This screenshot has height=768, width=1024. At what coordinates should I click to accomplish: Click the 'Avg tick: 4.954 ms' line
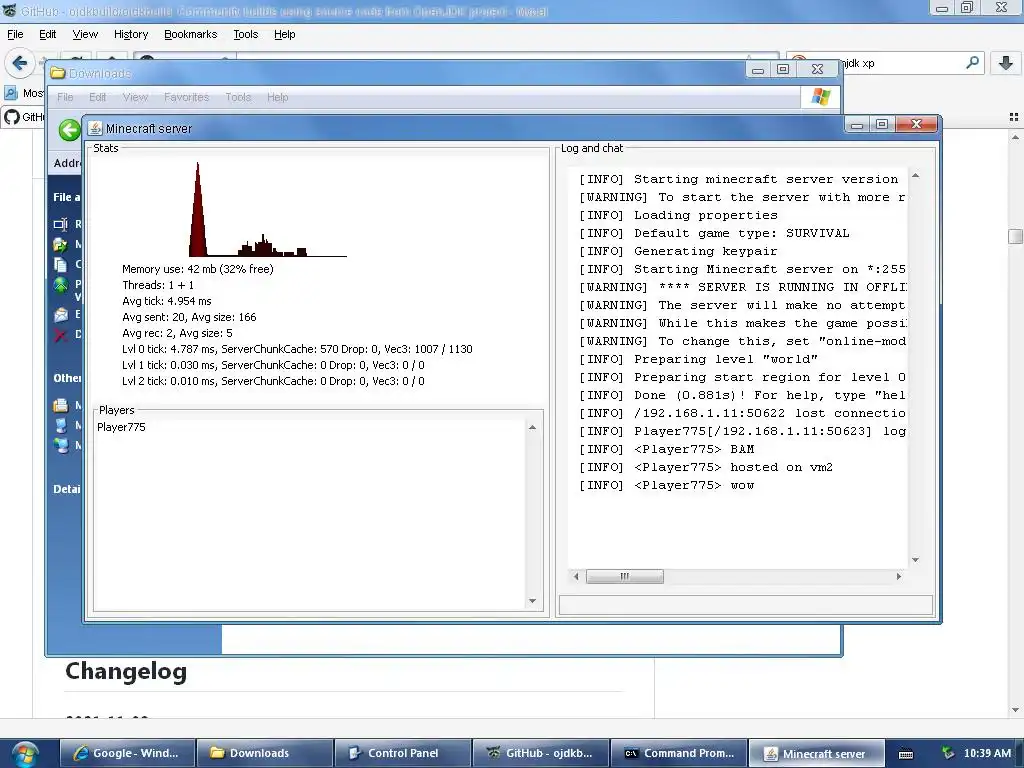coord(167,301)
